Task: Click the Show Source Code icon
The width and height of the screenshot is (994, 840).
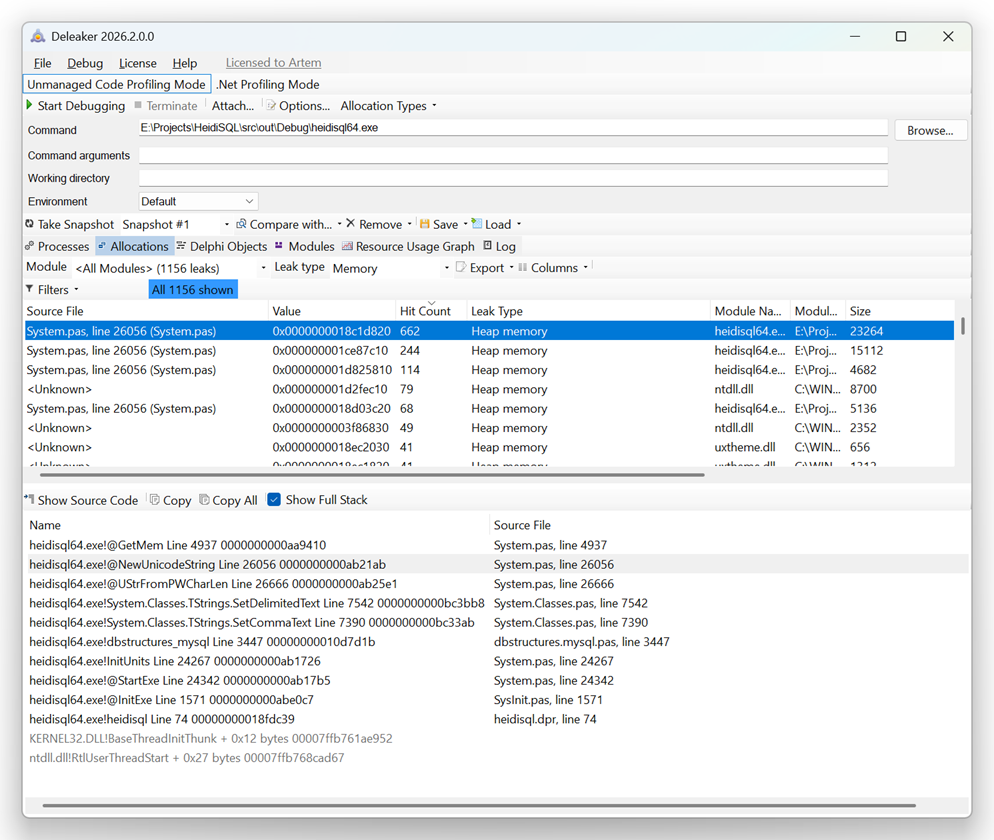Action: [29, 500]
